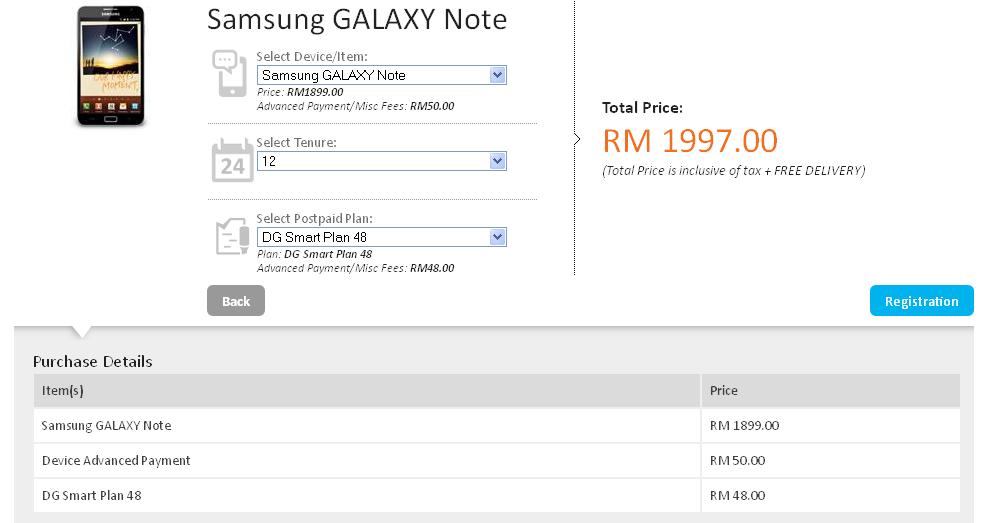Viewport: 982px width, 523px height.
Task: Open the Select Device/Item dropdown
Action: (x=382, y=75)
